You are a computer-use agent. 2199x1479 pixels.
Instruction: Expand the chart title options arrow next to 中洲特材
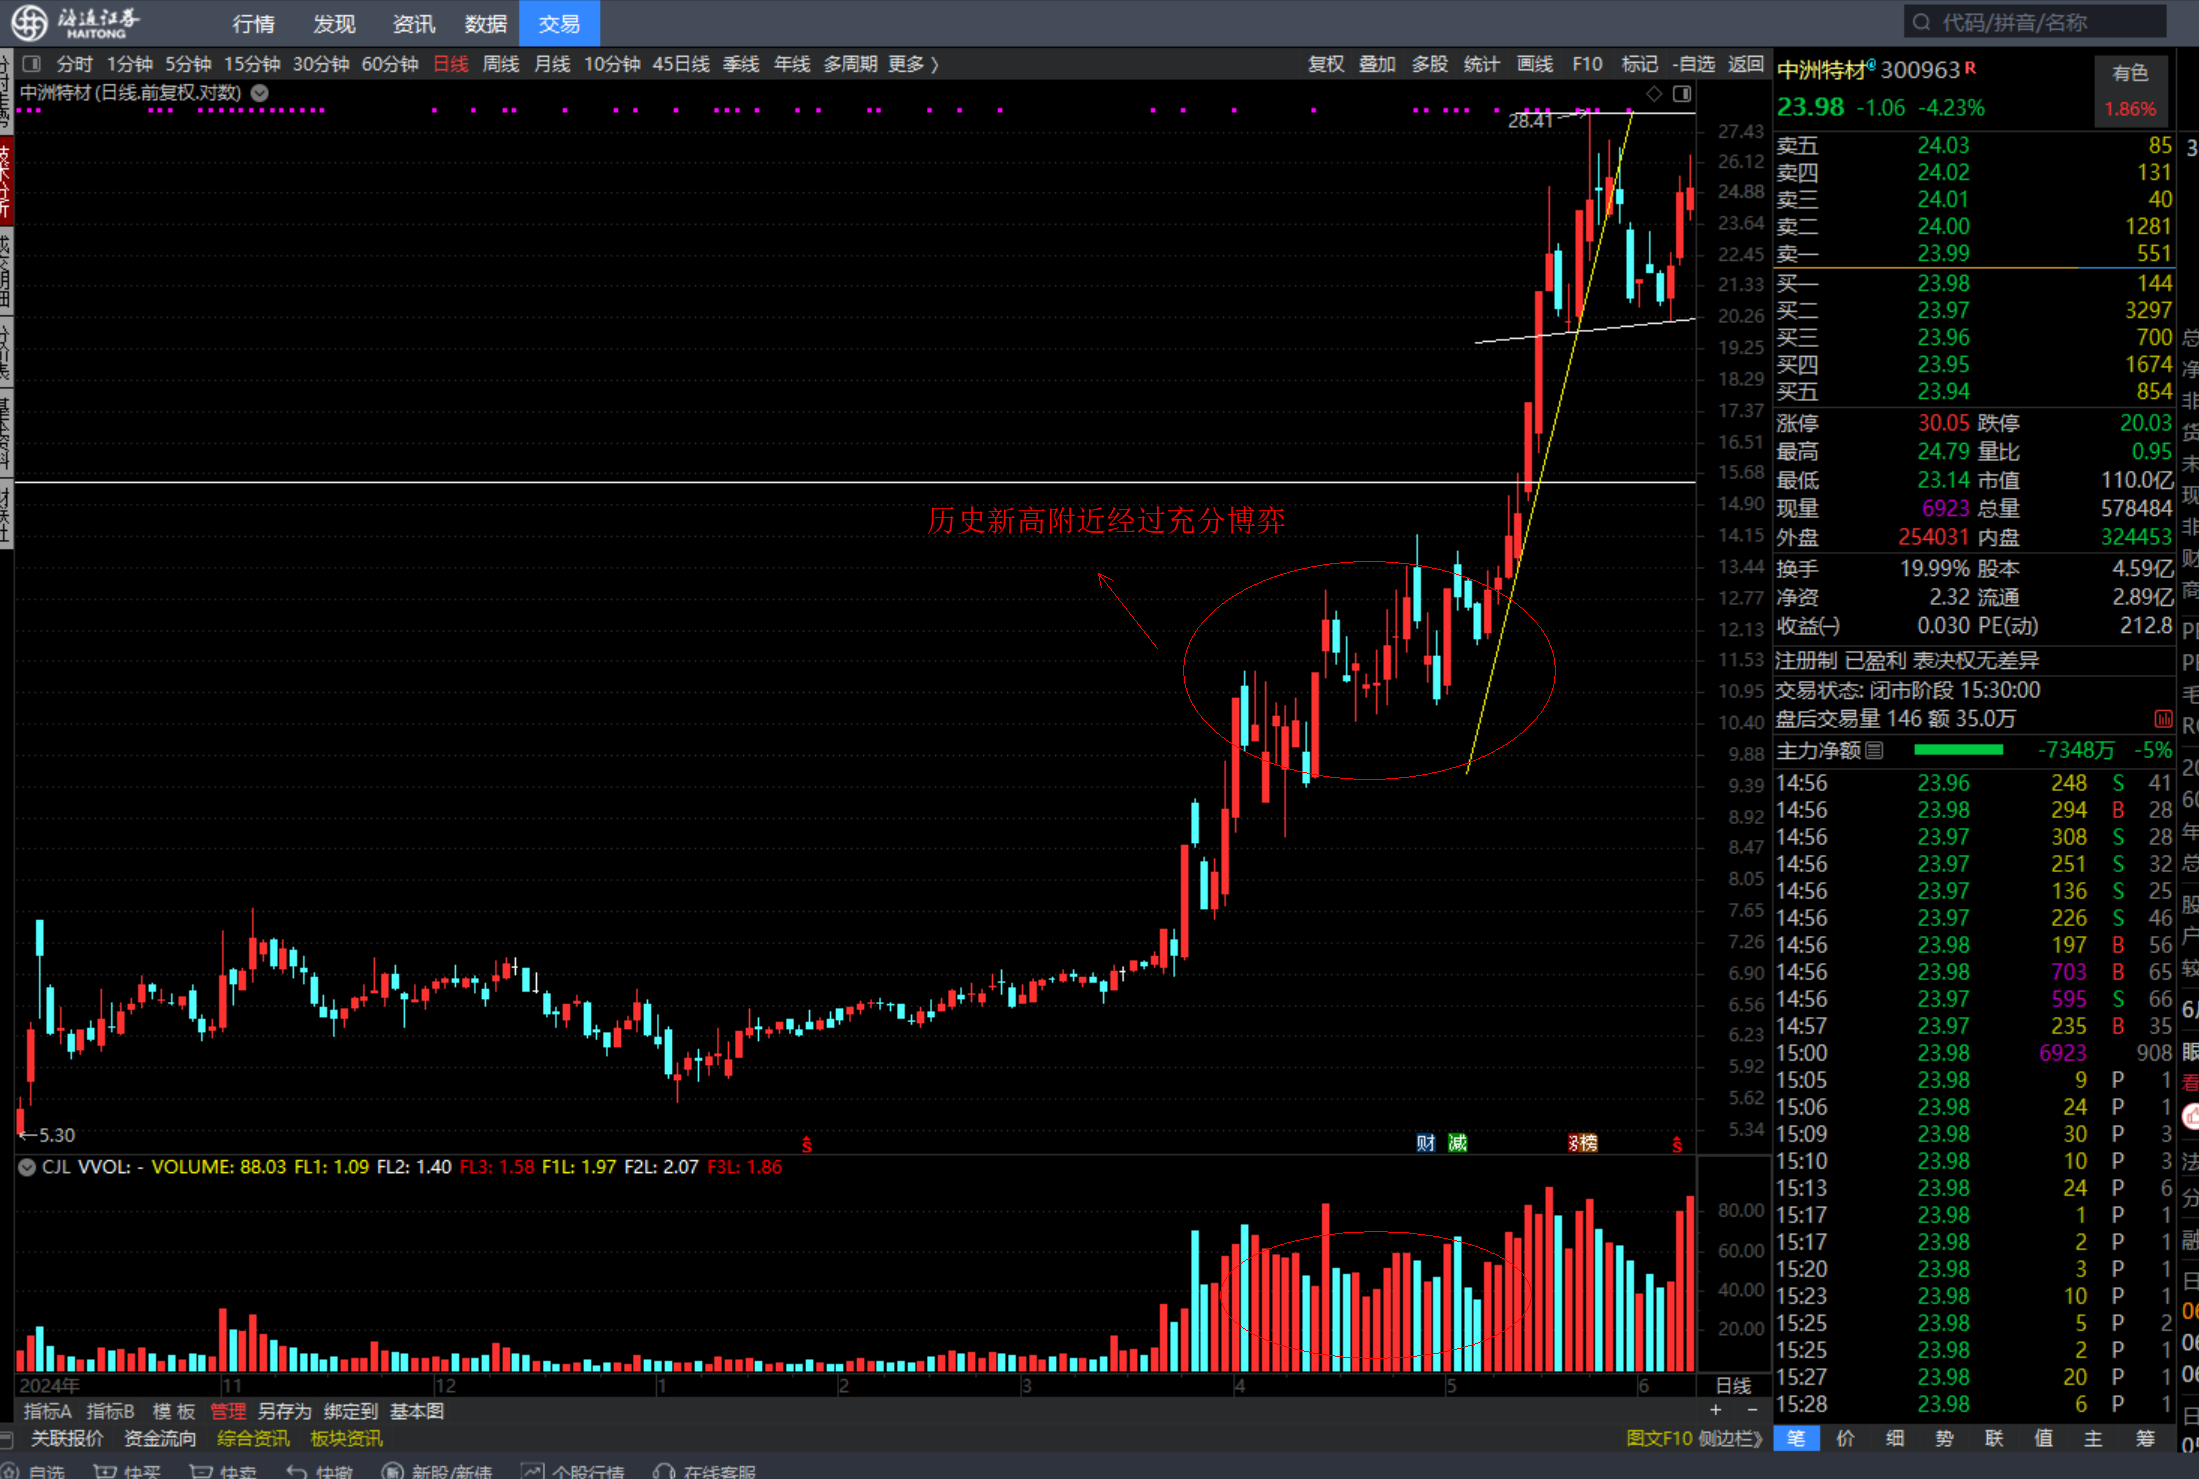click(259, 93)
